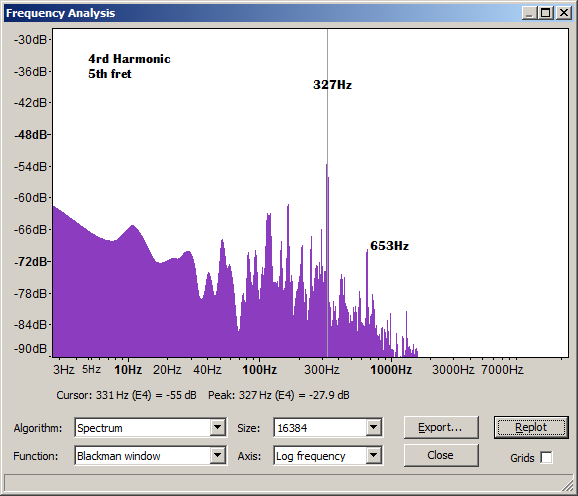Click the Log frequency axis field
The image size is (578, 496).
(320, 456)
